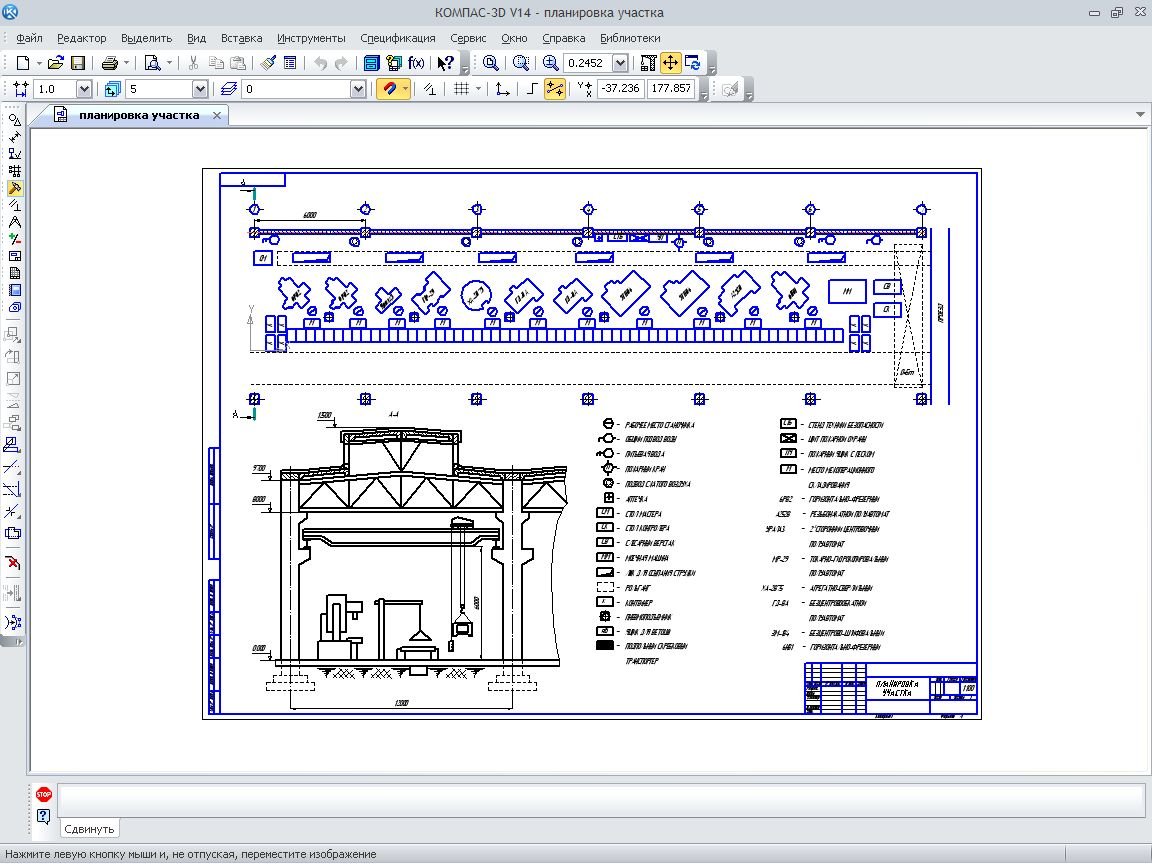The height and width of the screenshot is (864, 1152).
Task: Toggle the highlighted rounding button beside coordinates
Action: (x=554, y=89)
